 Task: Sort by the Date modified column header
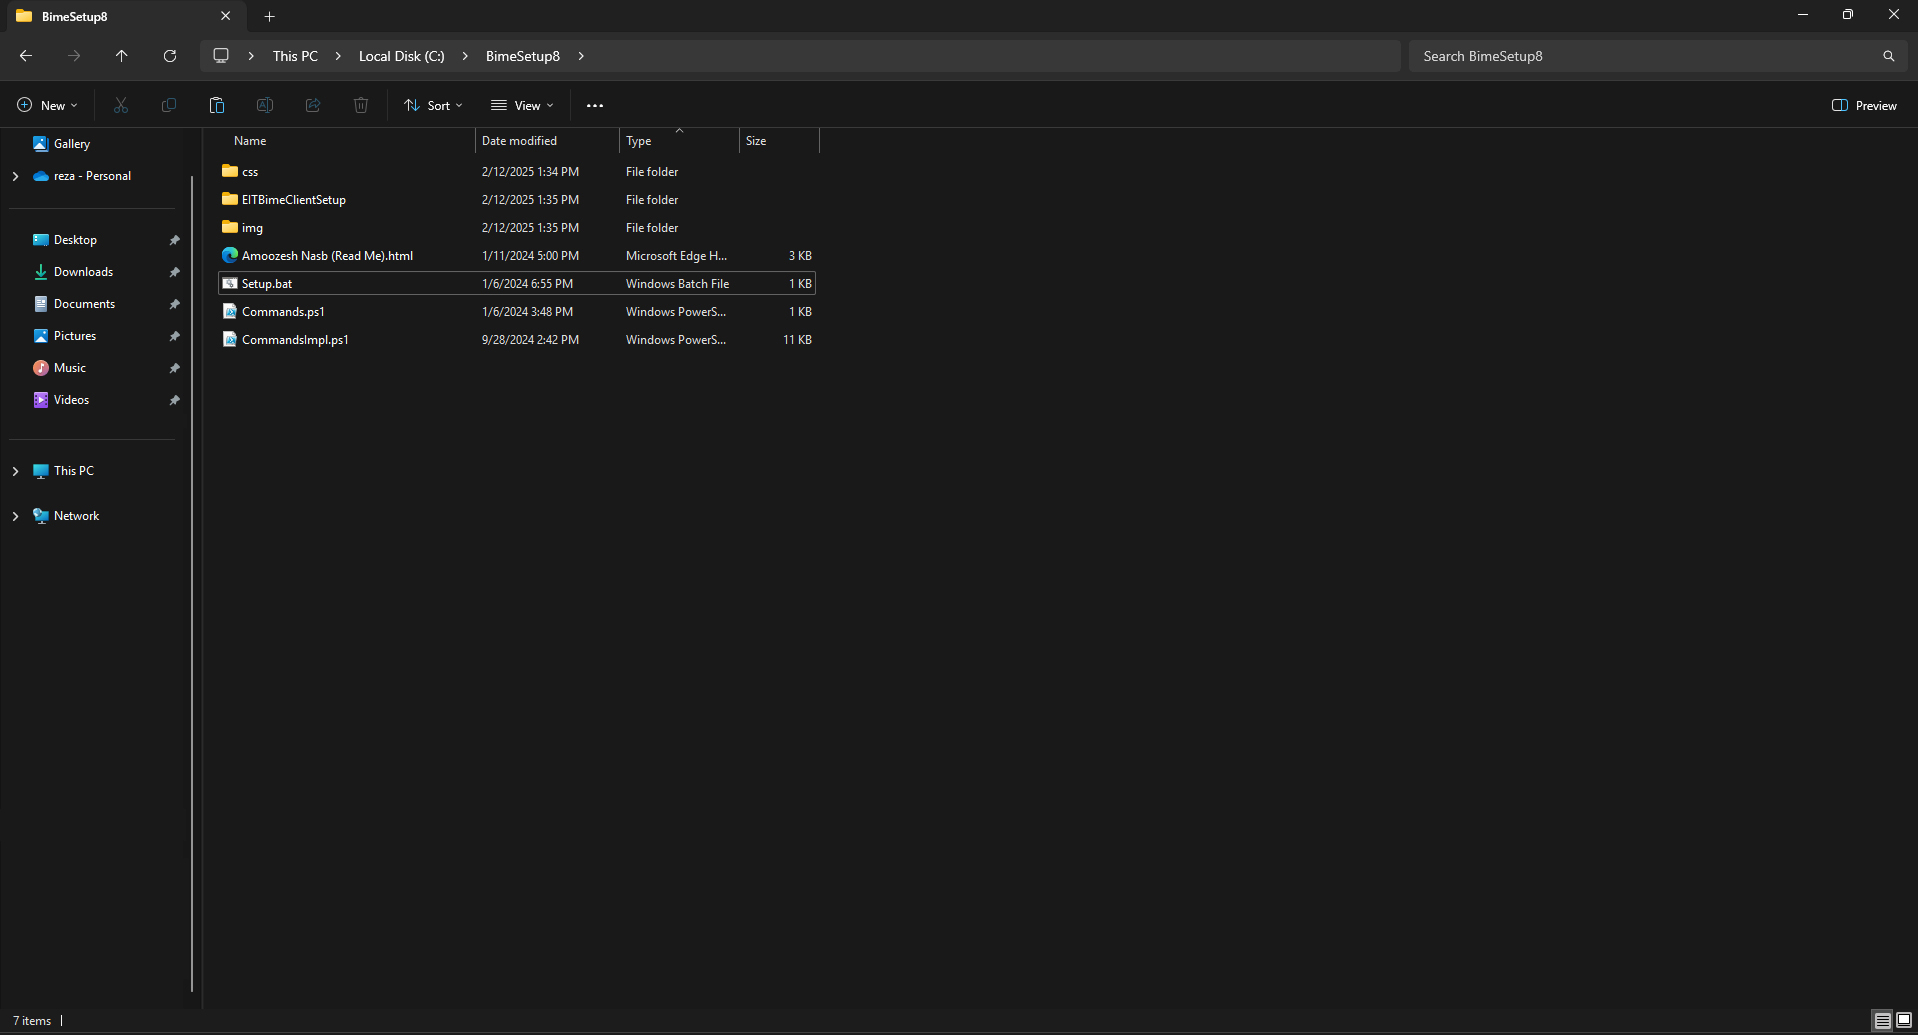click(x=519, y=141)
